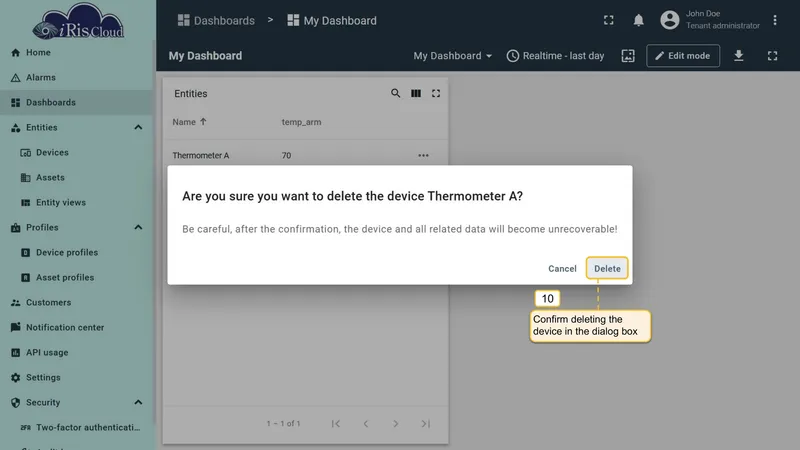Select Dashboards in the sidebar
The image size is (800, 450).
coord(77,103)
